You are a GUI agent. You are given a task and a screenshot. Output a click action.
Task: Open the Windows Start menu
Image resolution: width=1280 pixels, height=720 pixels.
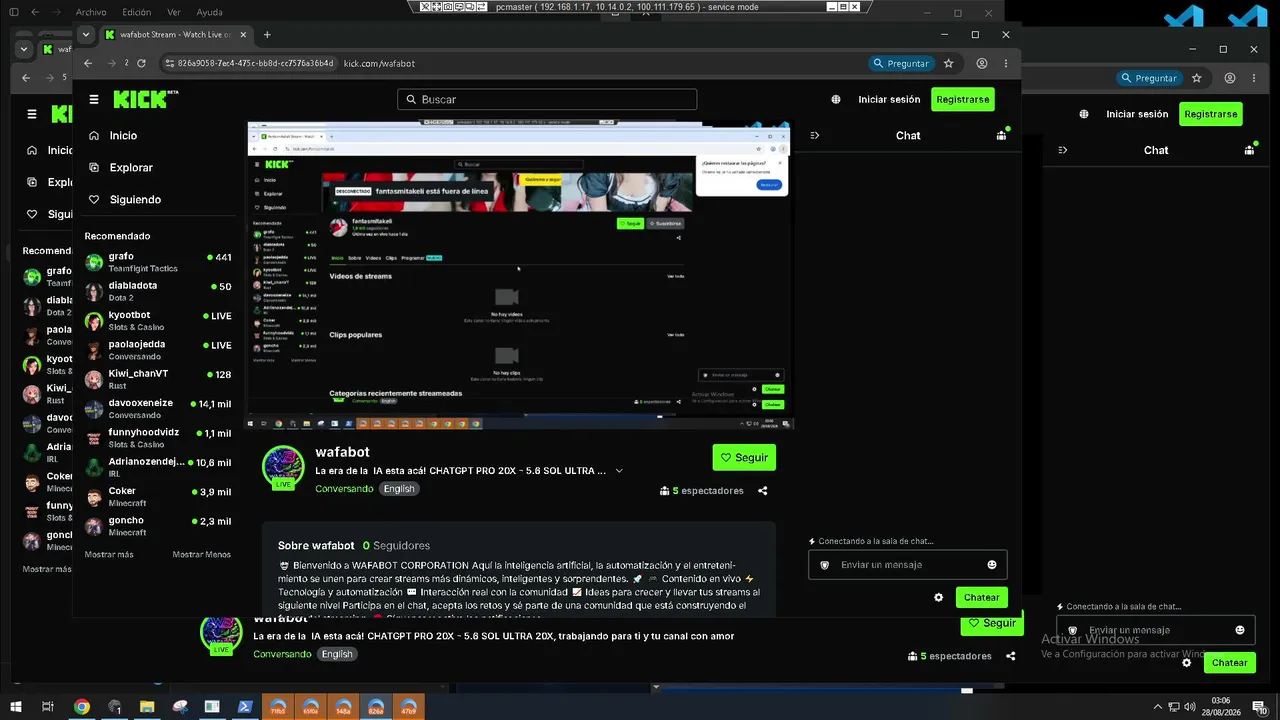(16, 707)
